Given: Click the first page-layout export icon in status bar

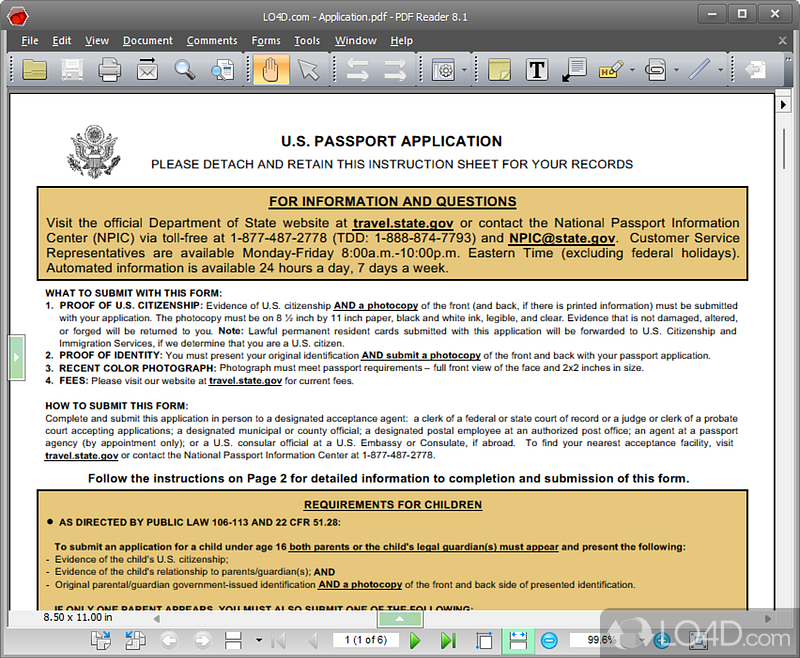Looking at the screenshot, I should (101, 640).
